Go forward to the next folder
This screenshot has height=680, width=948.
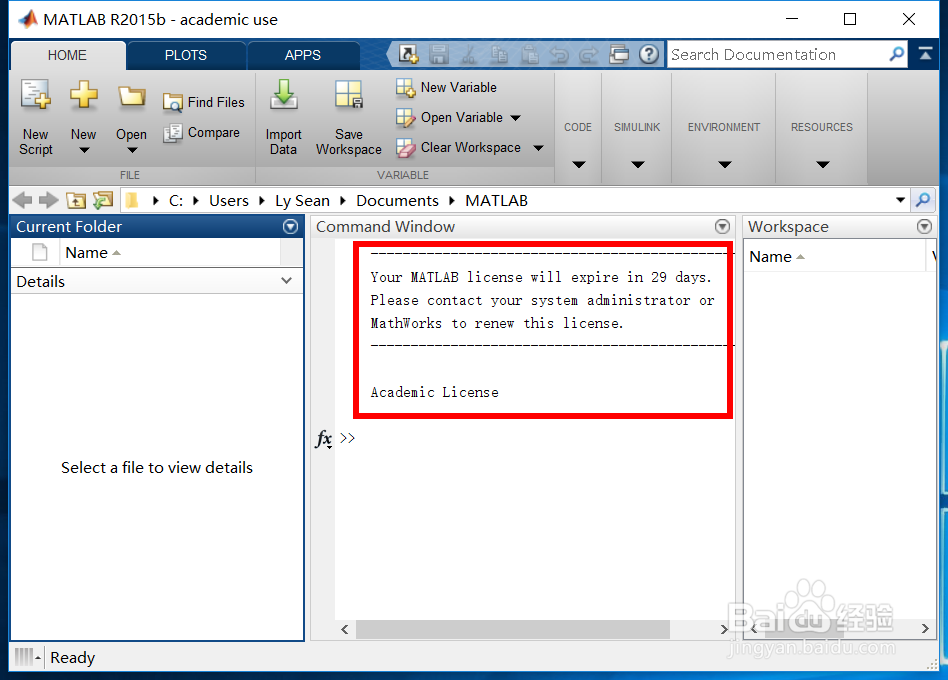point(48,200)
